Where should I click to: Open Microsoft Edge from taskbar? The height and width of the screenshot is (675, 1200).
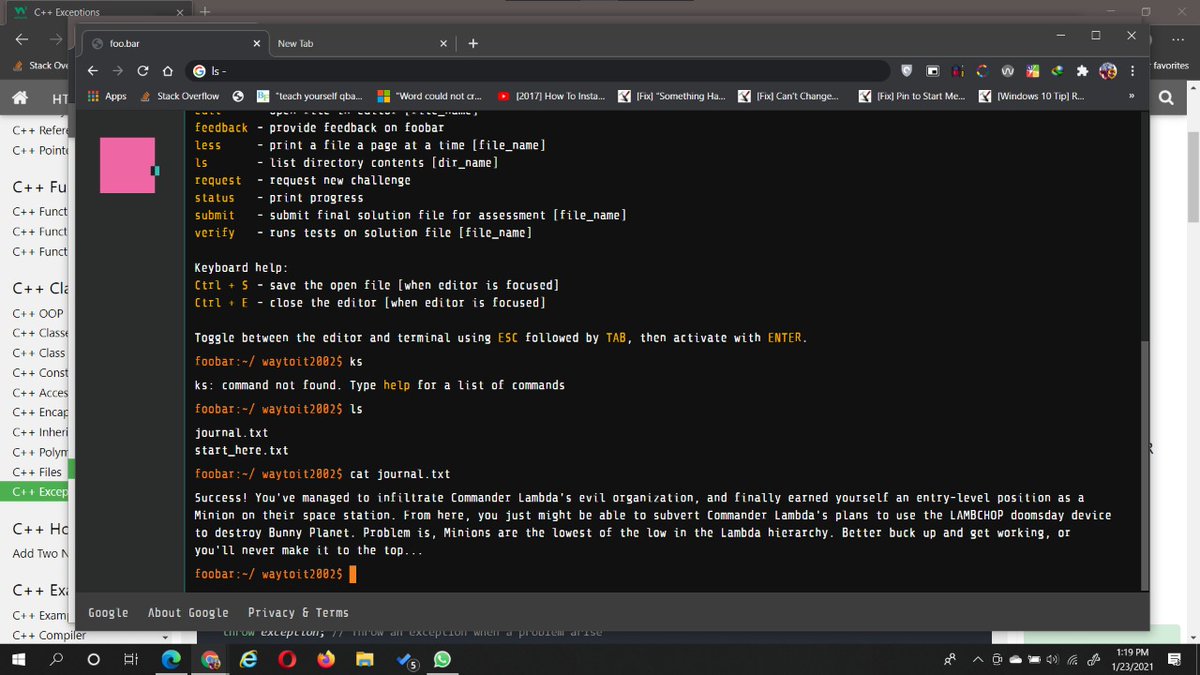[172, 660]
